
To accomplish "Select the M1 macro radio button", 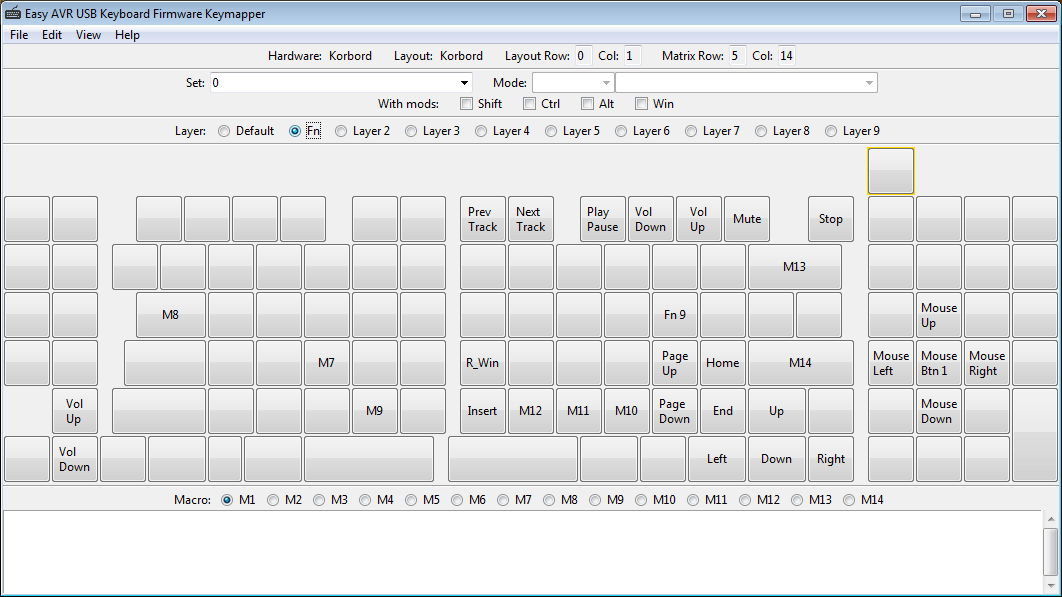I will coord(227,500).
